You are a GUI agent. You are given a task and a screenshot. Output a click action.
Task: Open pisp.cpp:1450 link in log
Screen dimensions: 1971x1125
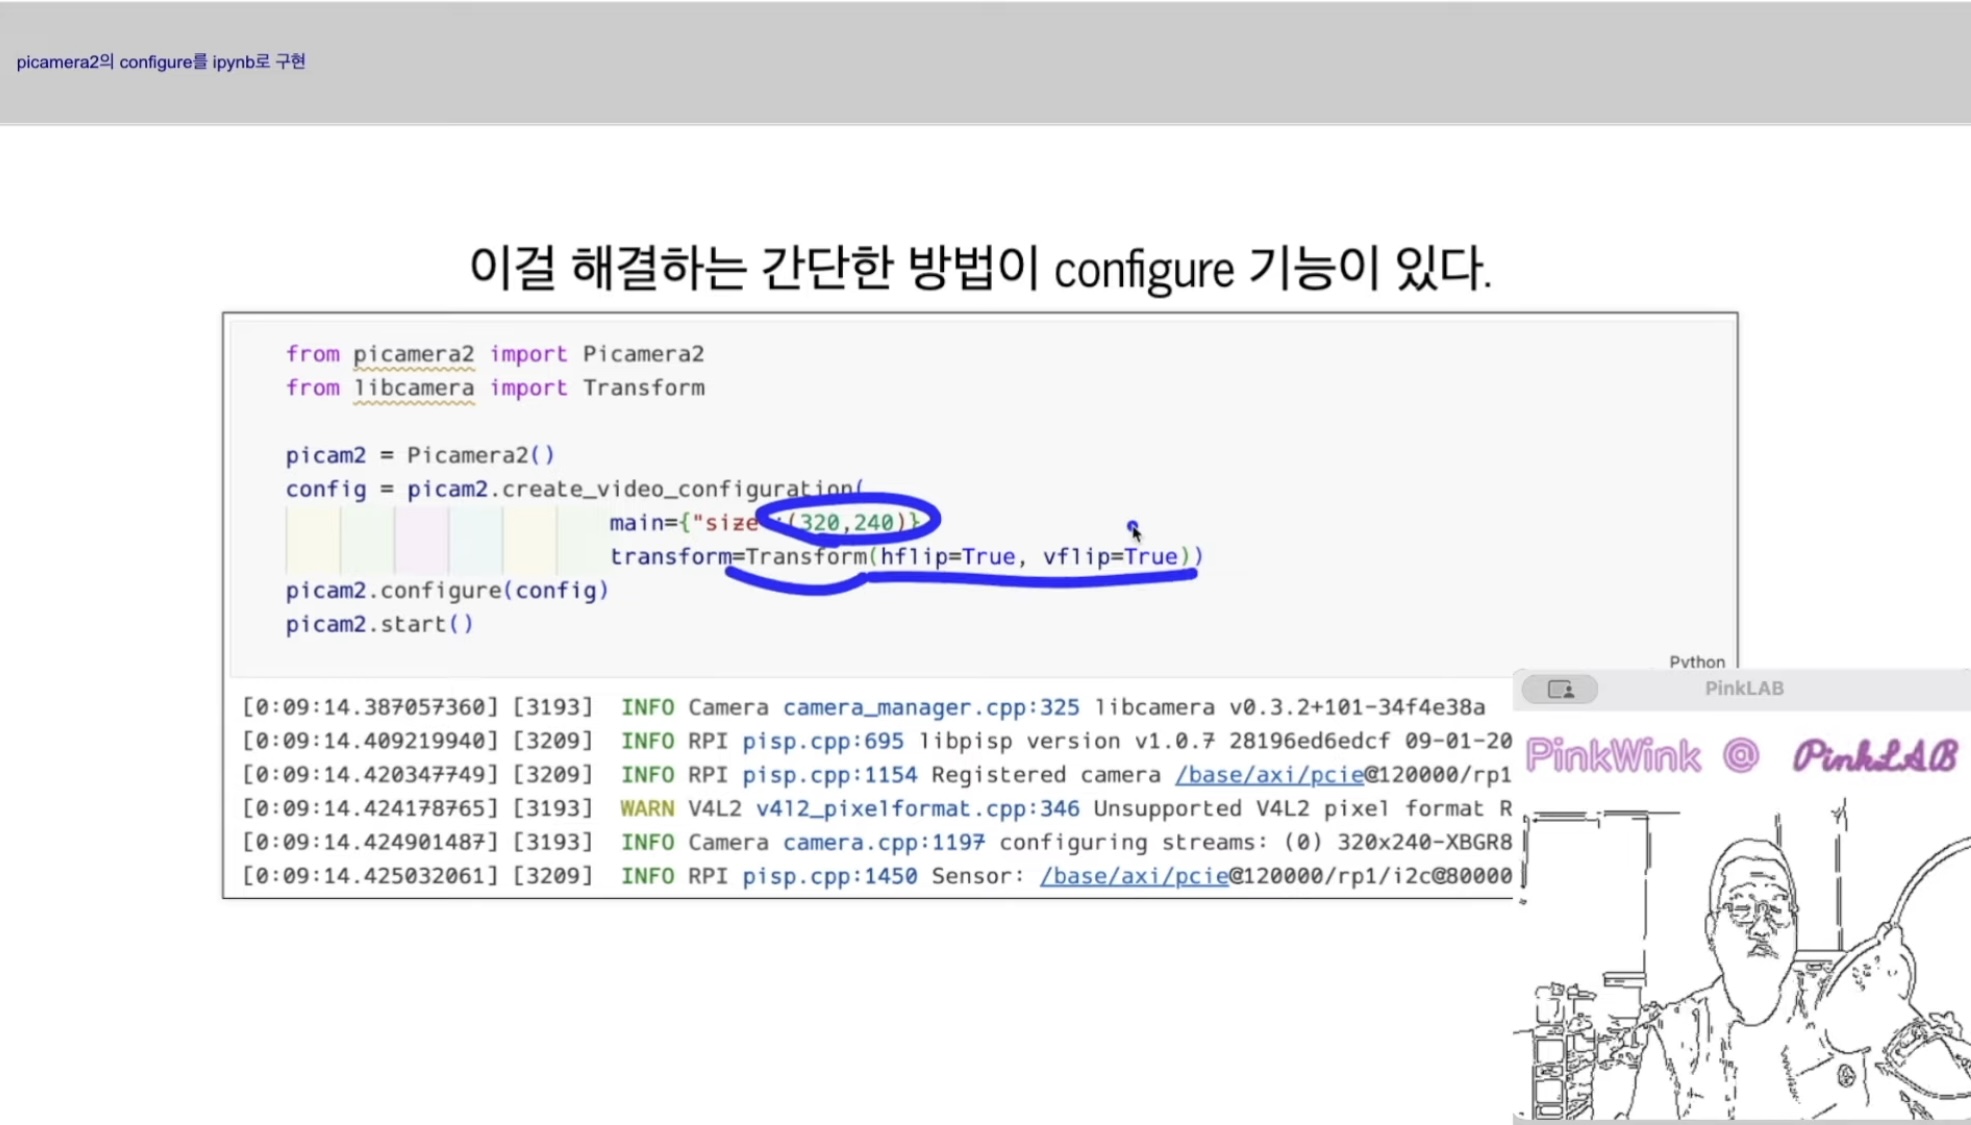click(x=829, y=877)
